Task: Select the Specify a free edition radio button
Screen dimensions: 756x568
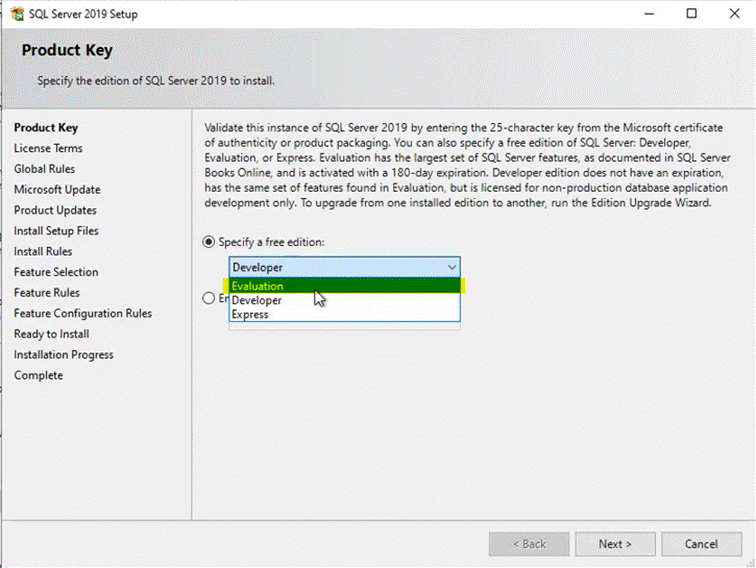Action: click(x=208, y=242)
